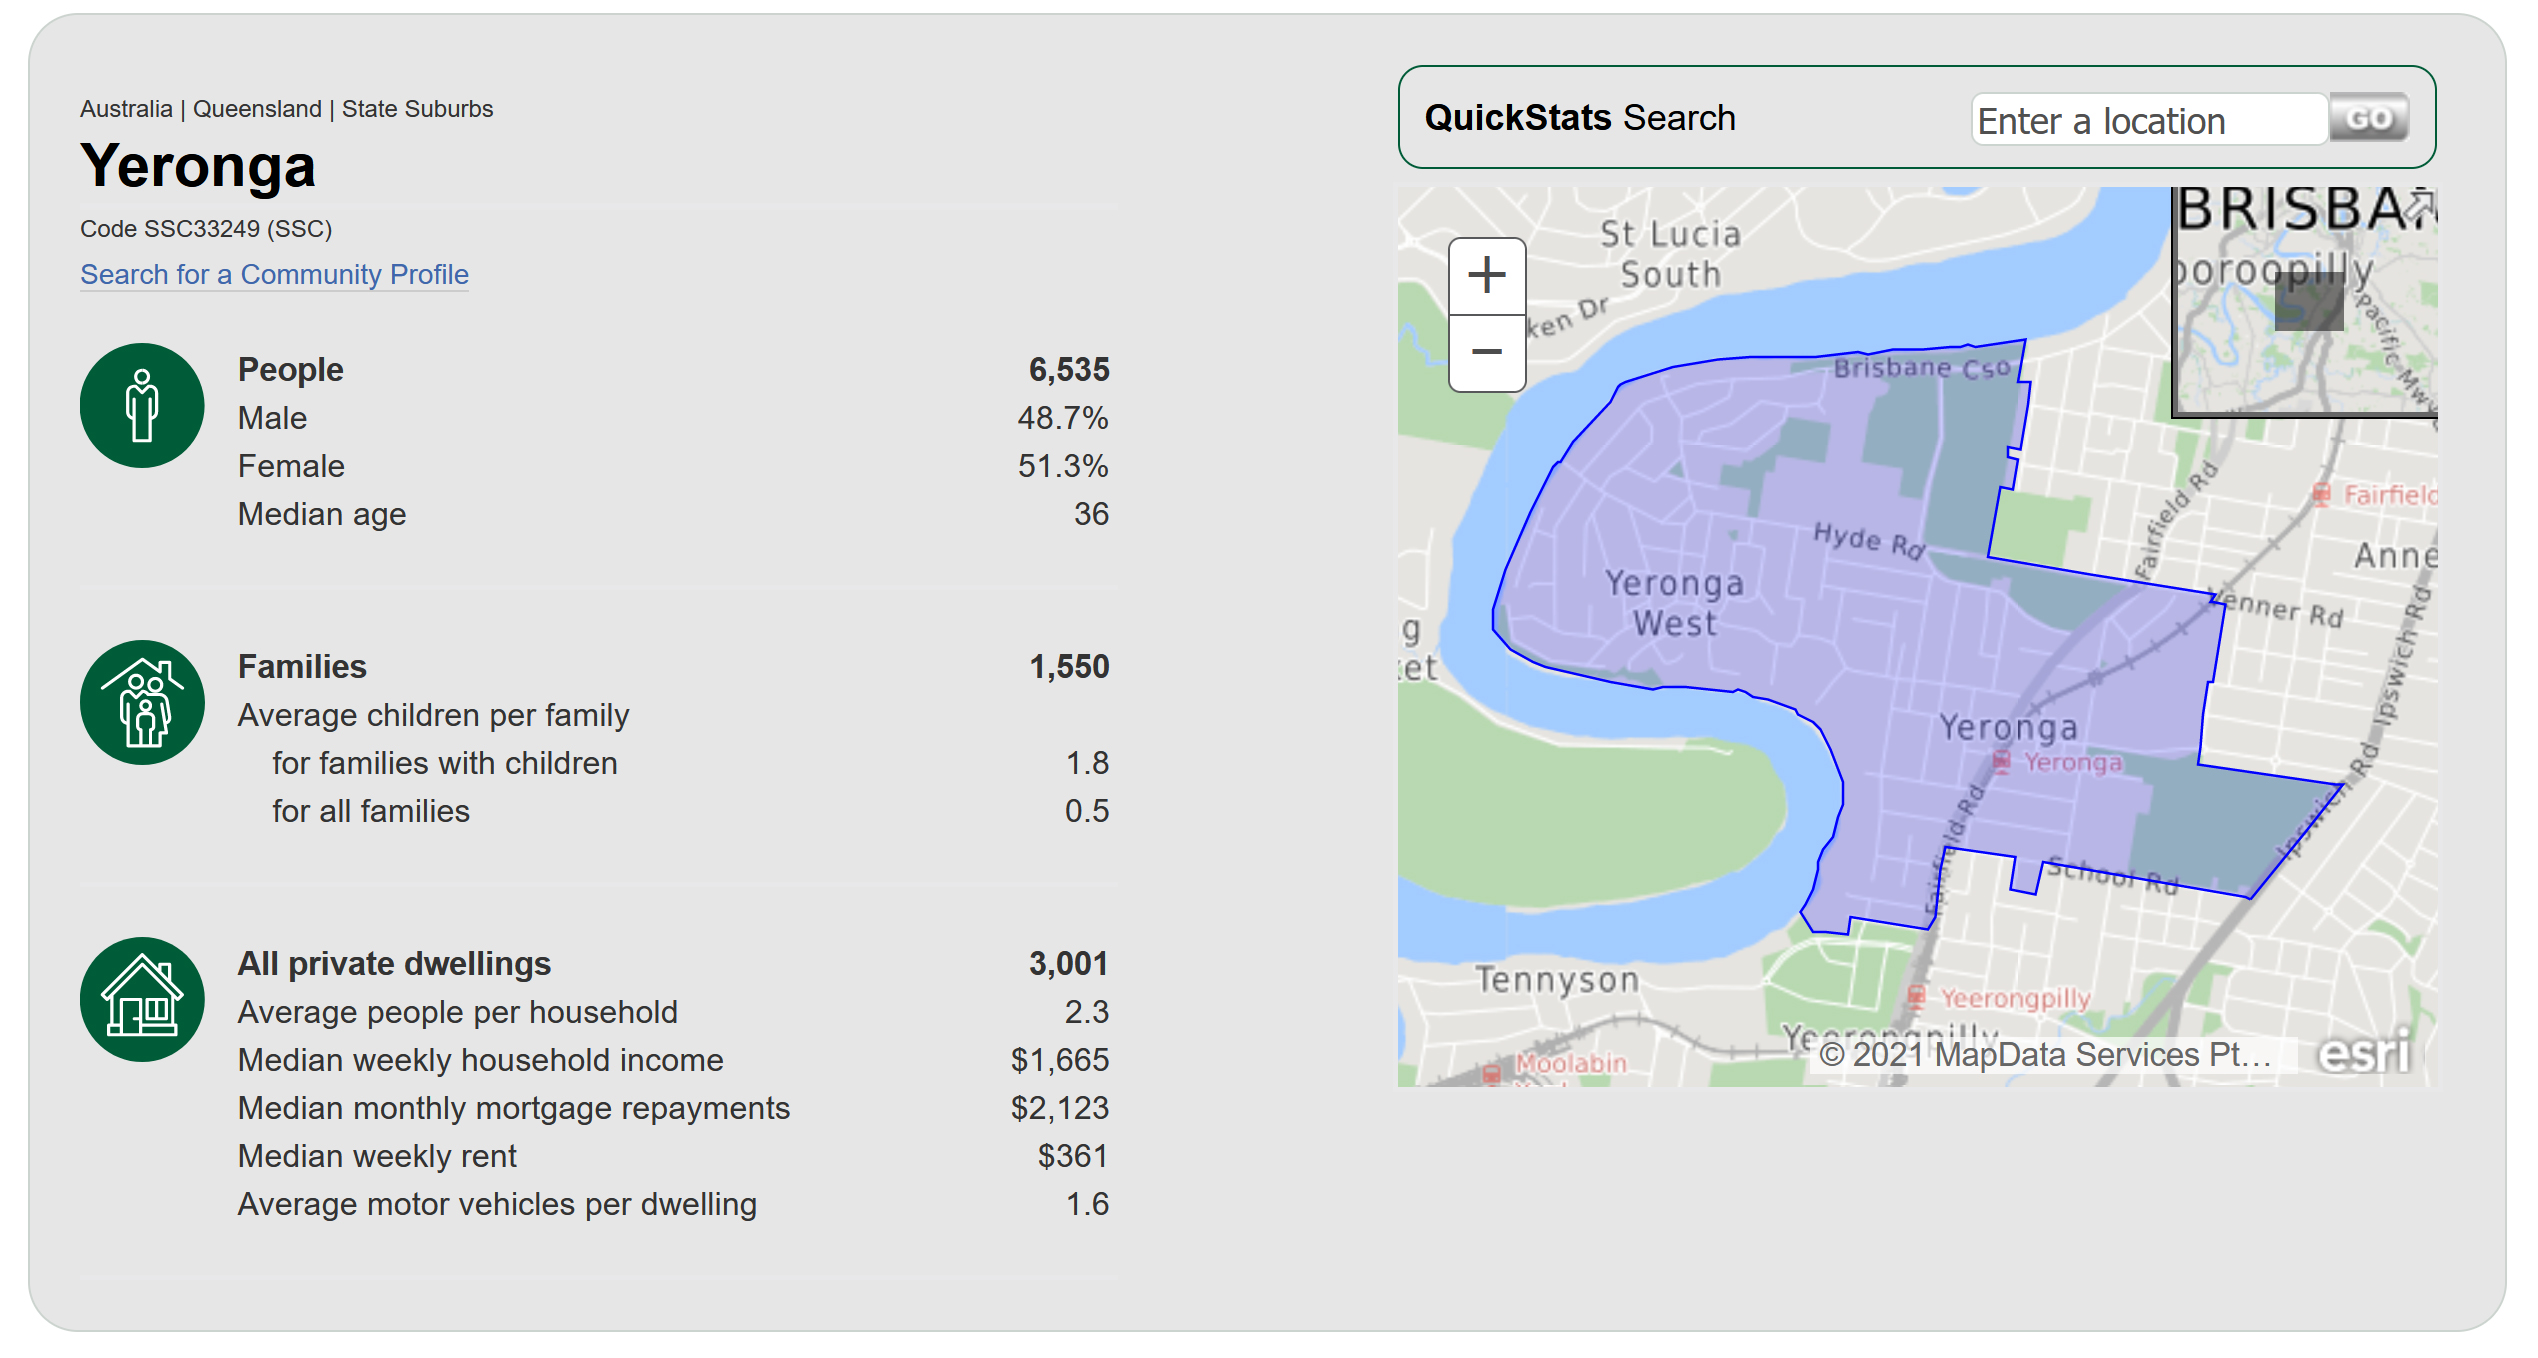Zoom out the map with minus button
The image size is (2538, 1358).
[1487, 353]
